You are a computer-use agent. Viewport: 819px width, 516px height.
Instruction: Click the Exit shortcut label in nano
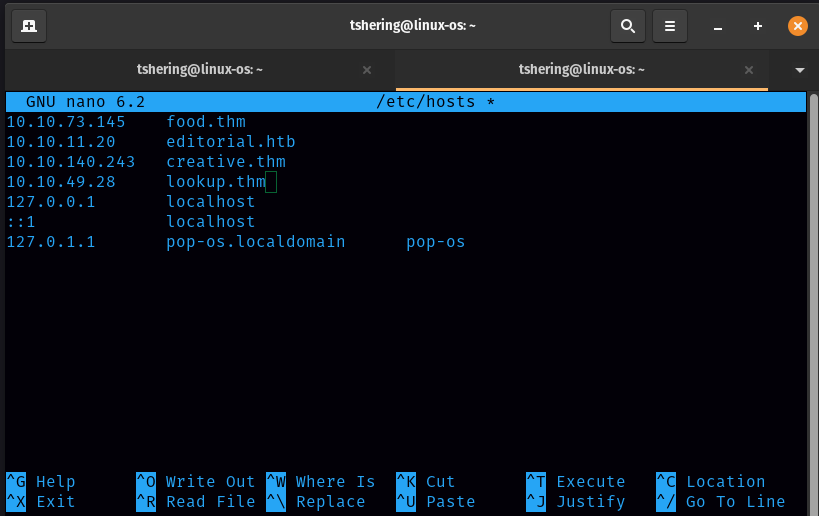55,502
